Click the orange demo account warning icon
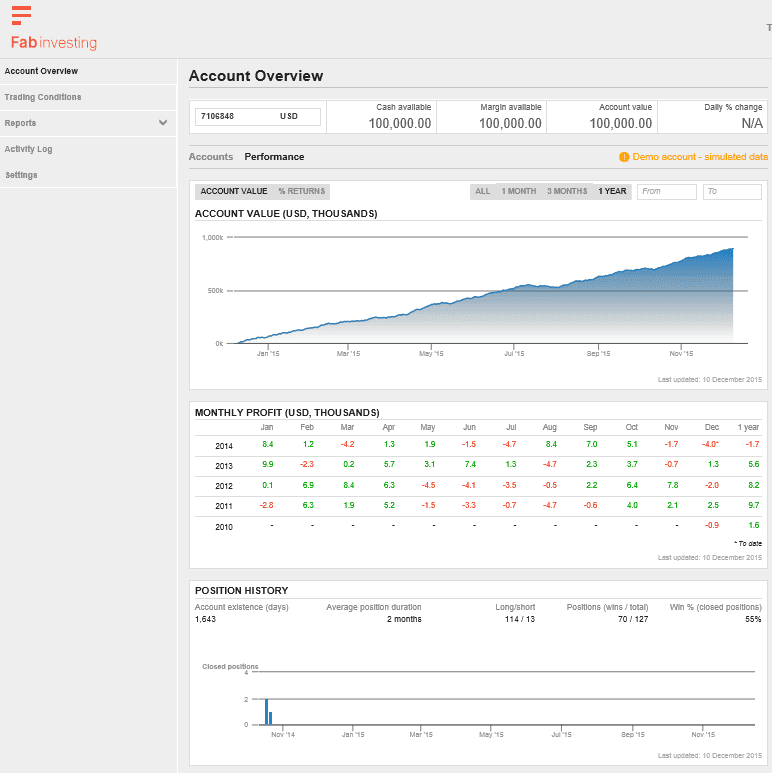Viewport: 772px width, 773px height. point(624,157)
